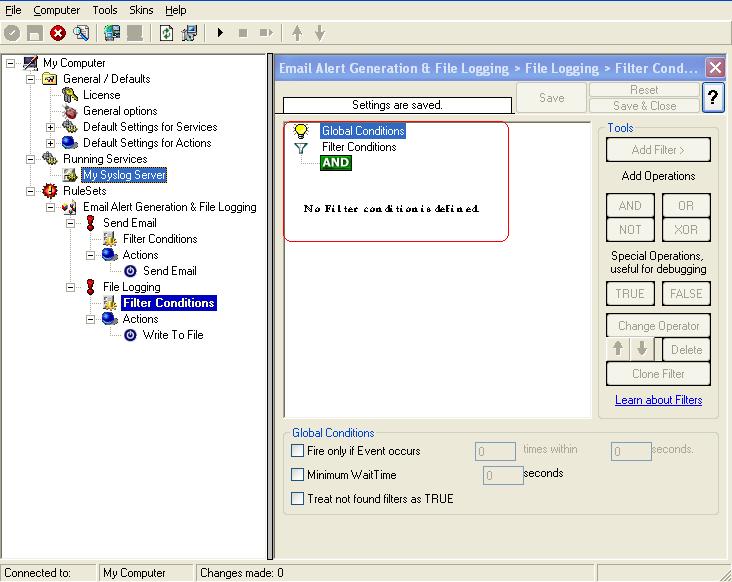Click the RuleSets red gear icon
The height and width of the screenshot is (582, 732).
coord(50,191)
